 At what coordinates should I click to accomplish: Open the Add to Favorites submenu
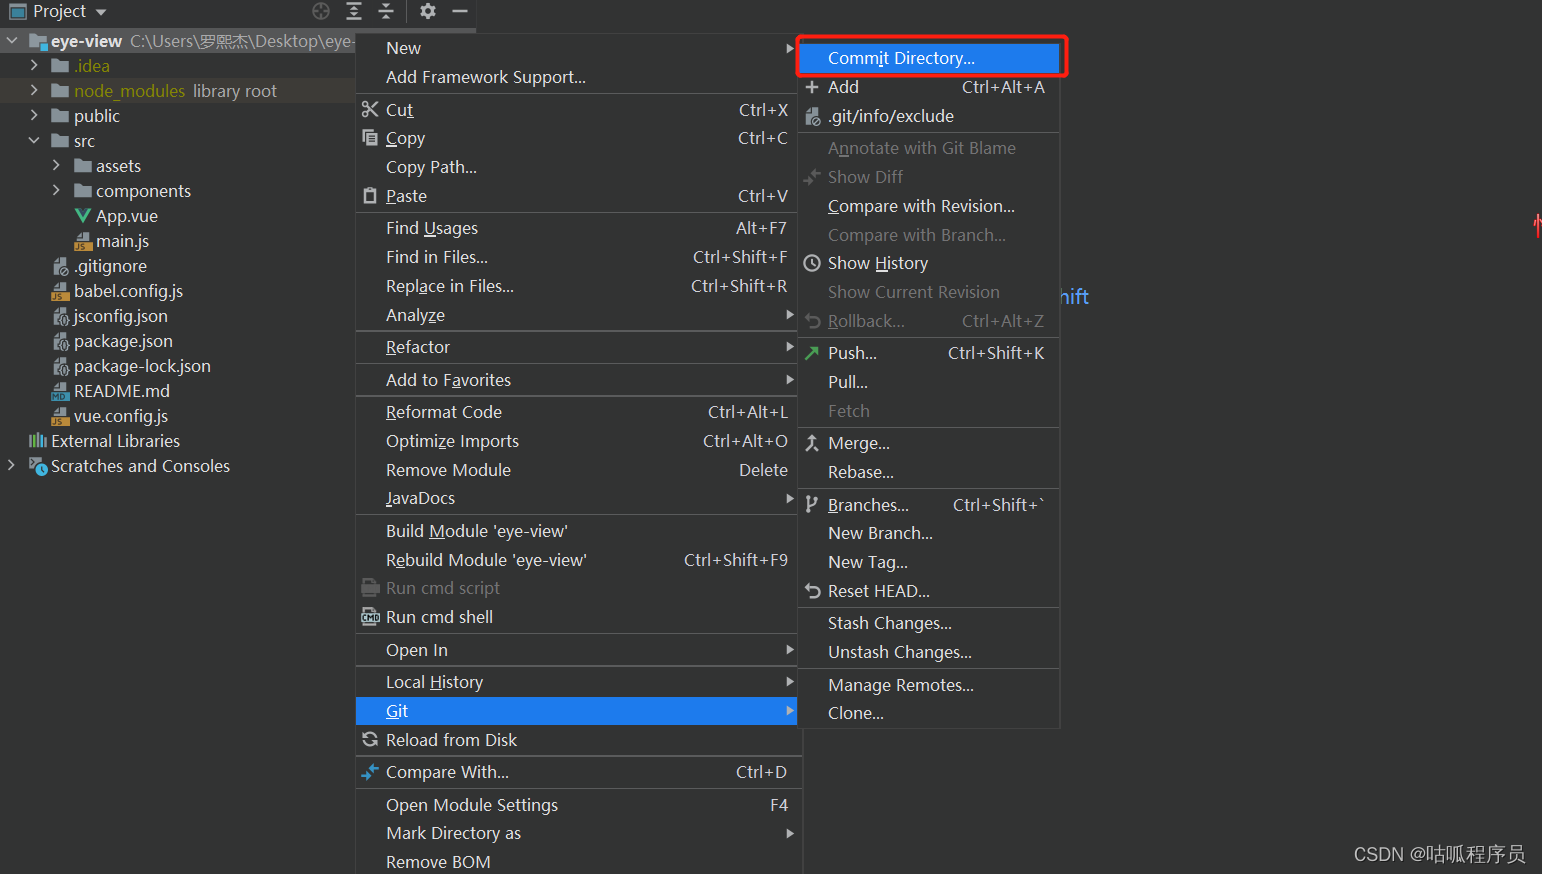[x=576, y=380]
